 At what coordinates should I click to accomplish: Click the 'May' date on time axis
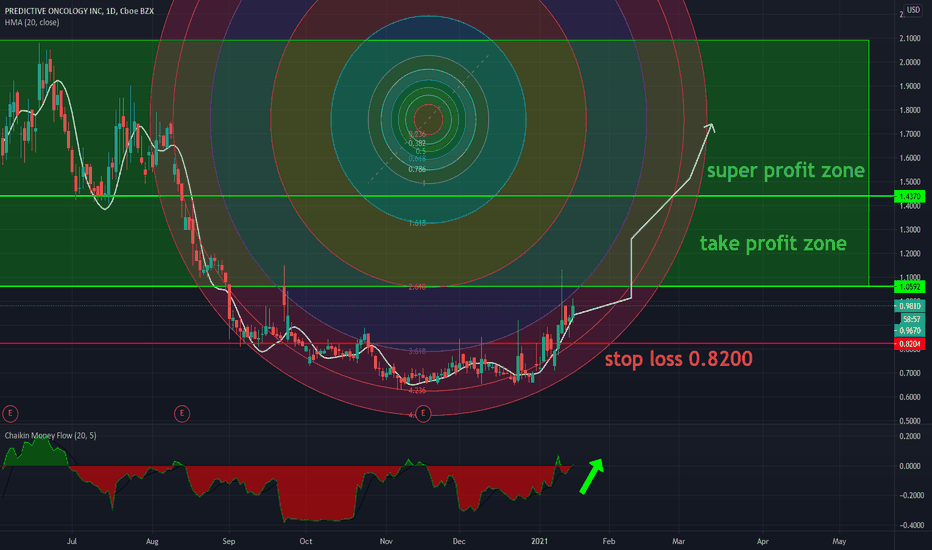click(839, 541)
